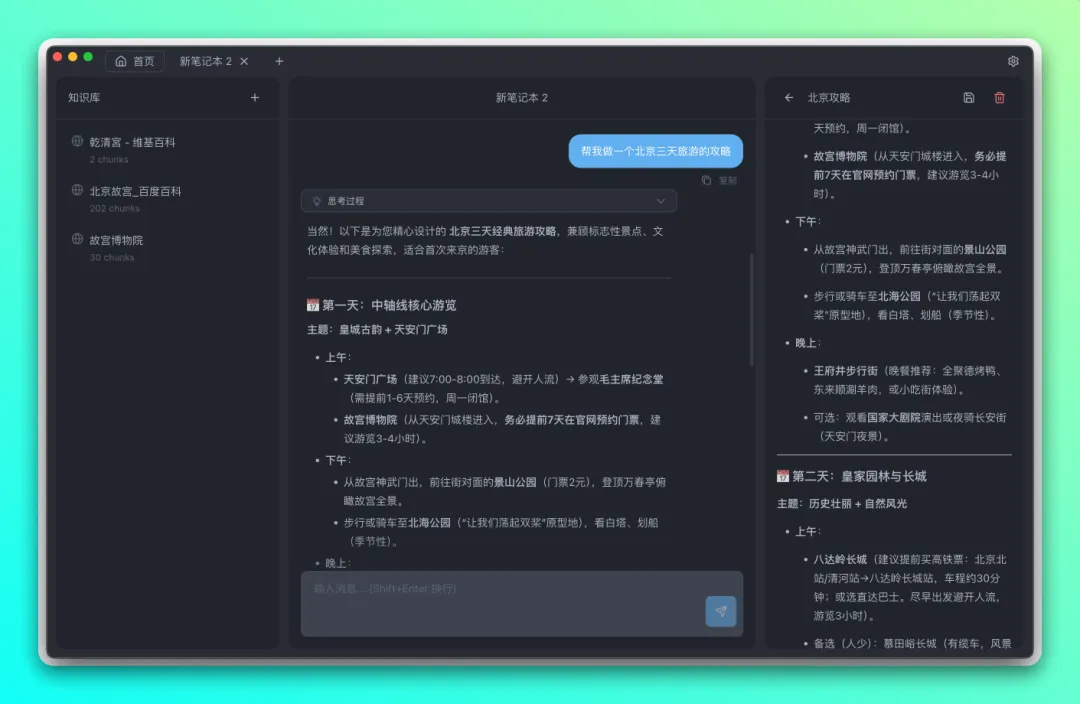Click the globe icon beside 北京故宫_百度百科
This screenshot has width=1080, height=704.
pos(77,190)
